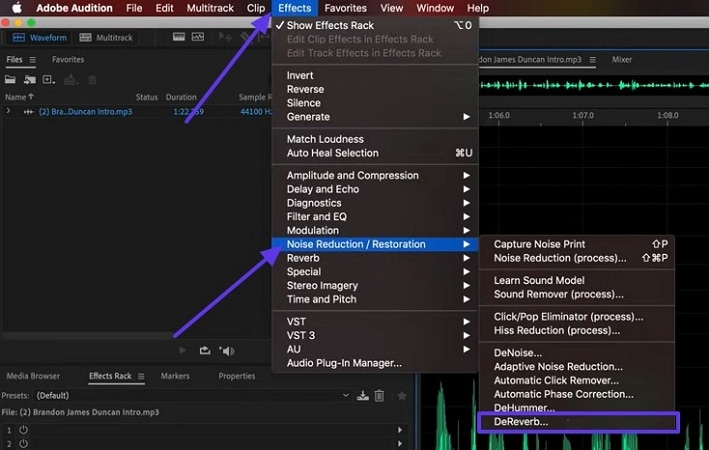Expand the Special submenu
709x450 pixels.
pyautogui.click(x=375, y=272)
